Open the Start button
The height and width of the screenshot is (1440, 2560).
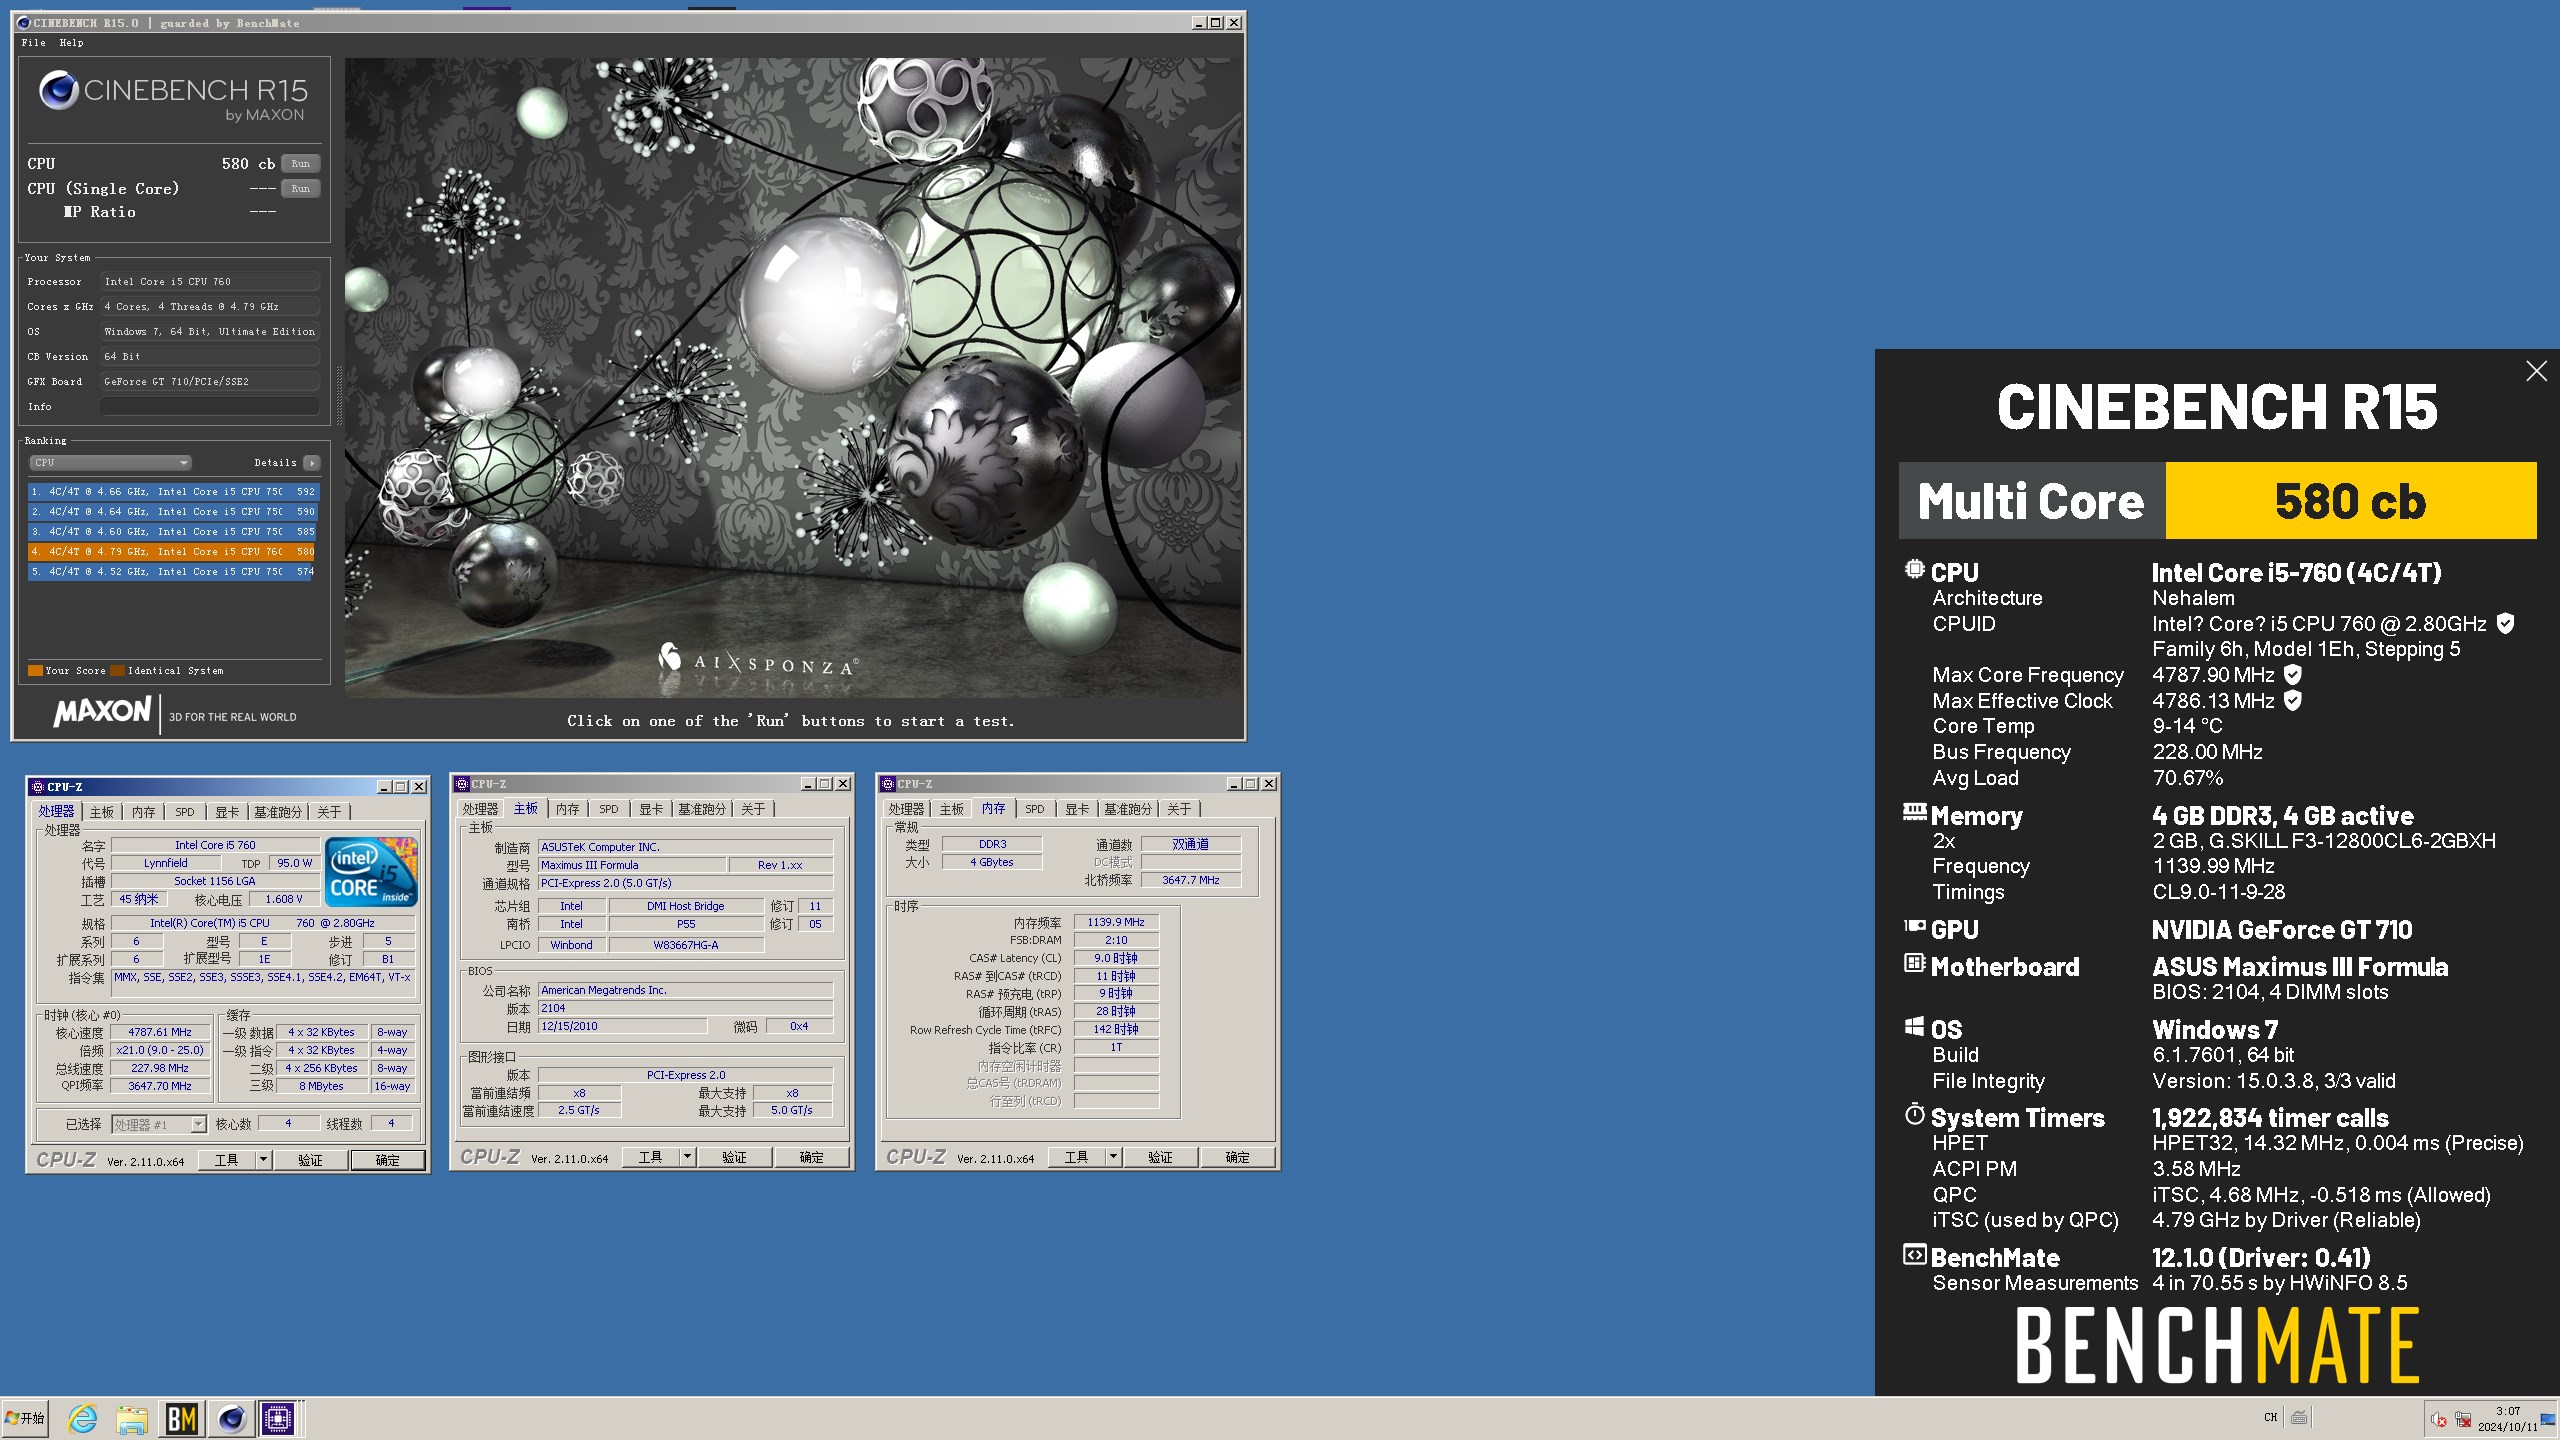point(25,1418)
